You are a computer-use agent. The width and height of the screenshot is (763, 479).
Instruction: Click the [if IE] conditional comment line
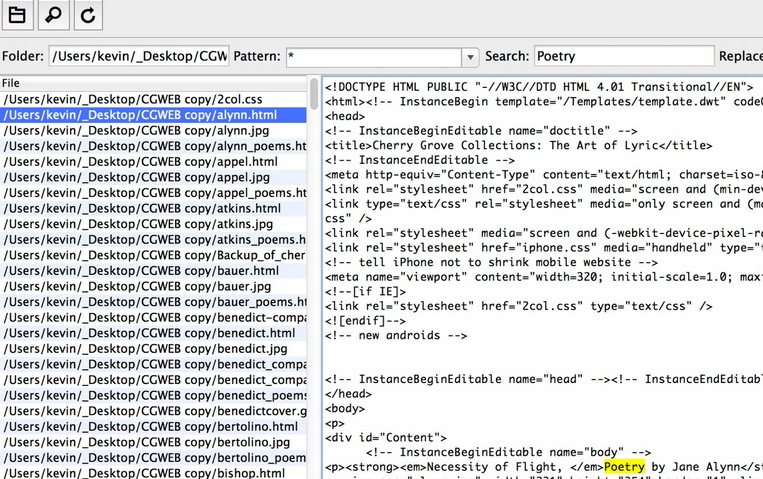(365, 292)
